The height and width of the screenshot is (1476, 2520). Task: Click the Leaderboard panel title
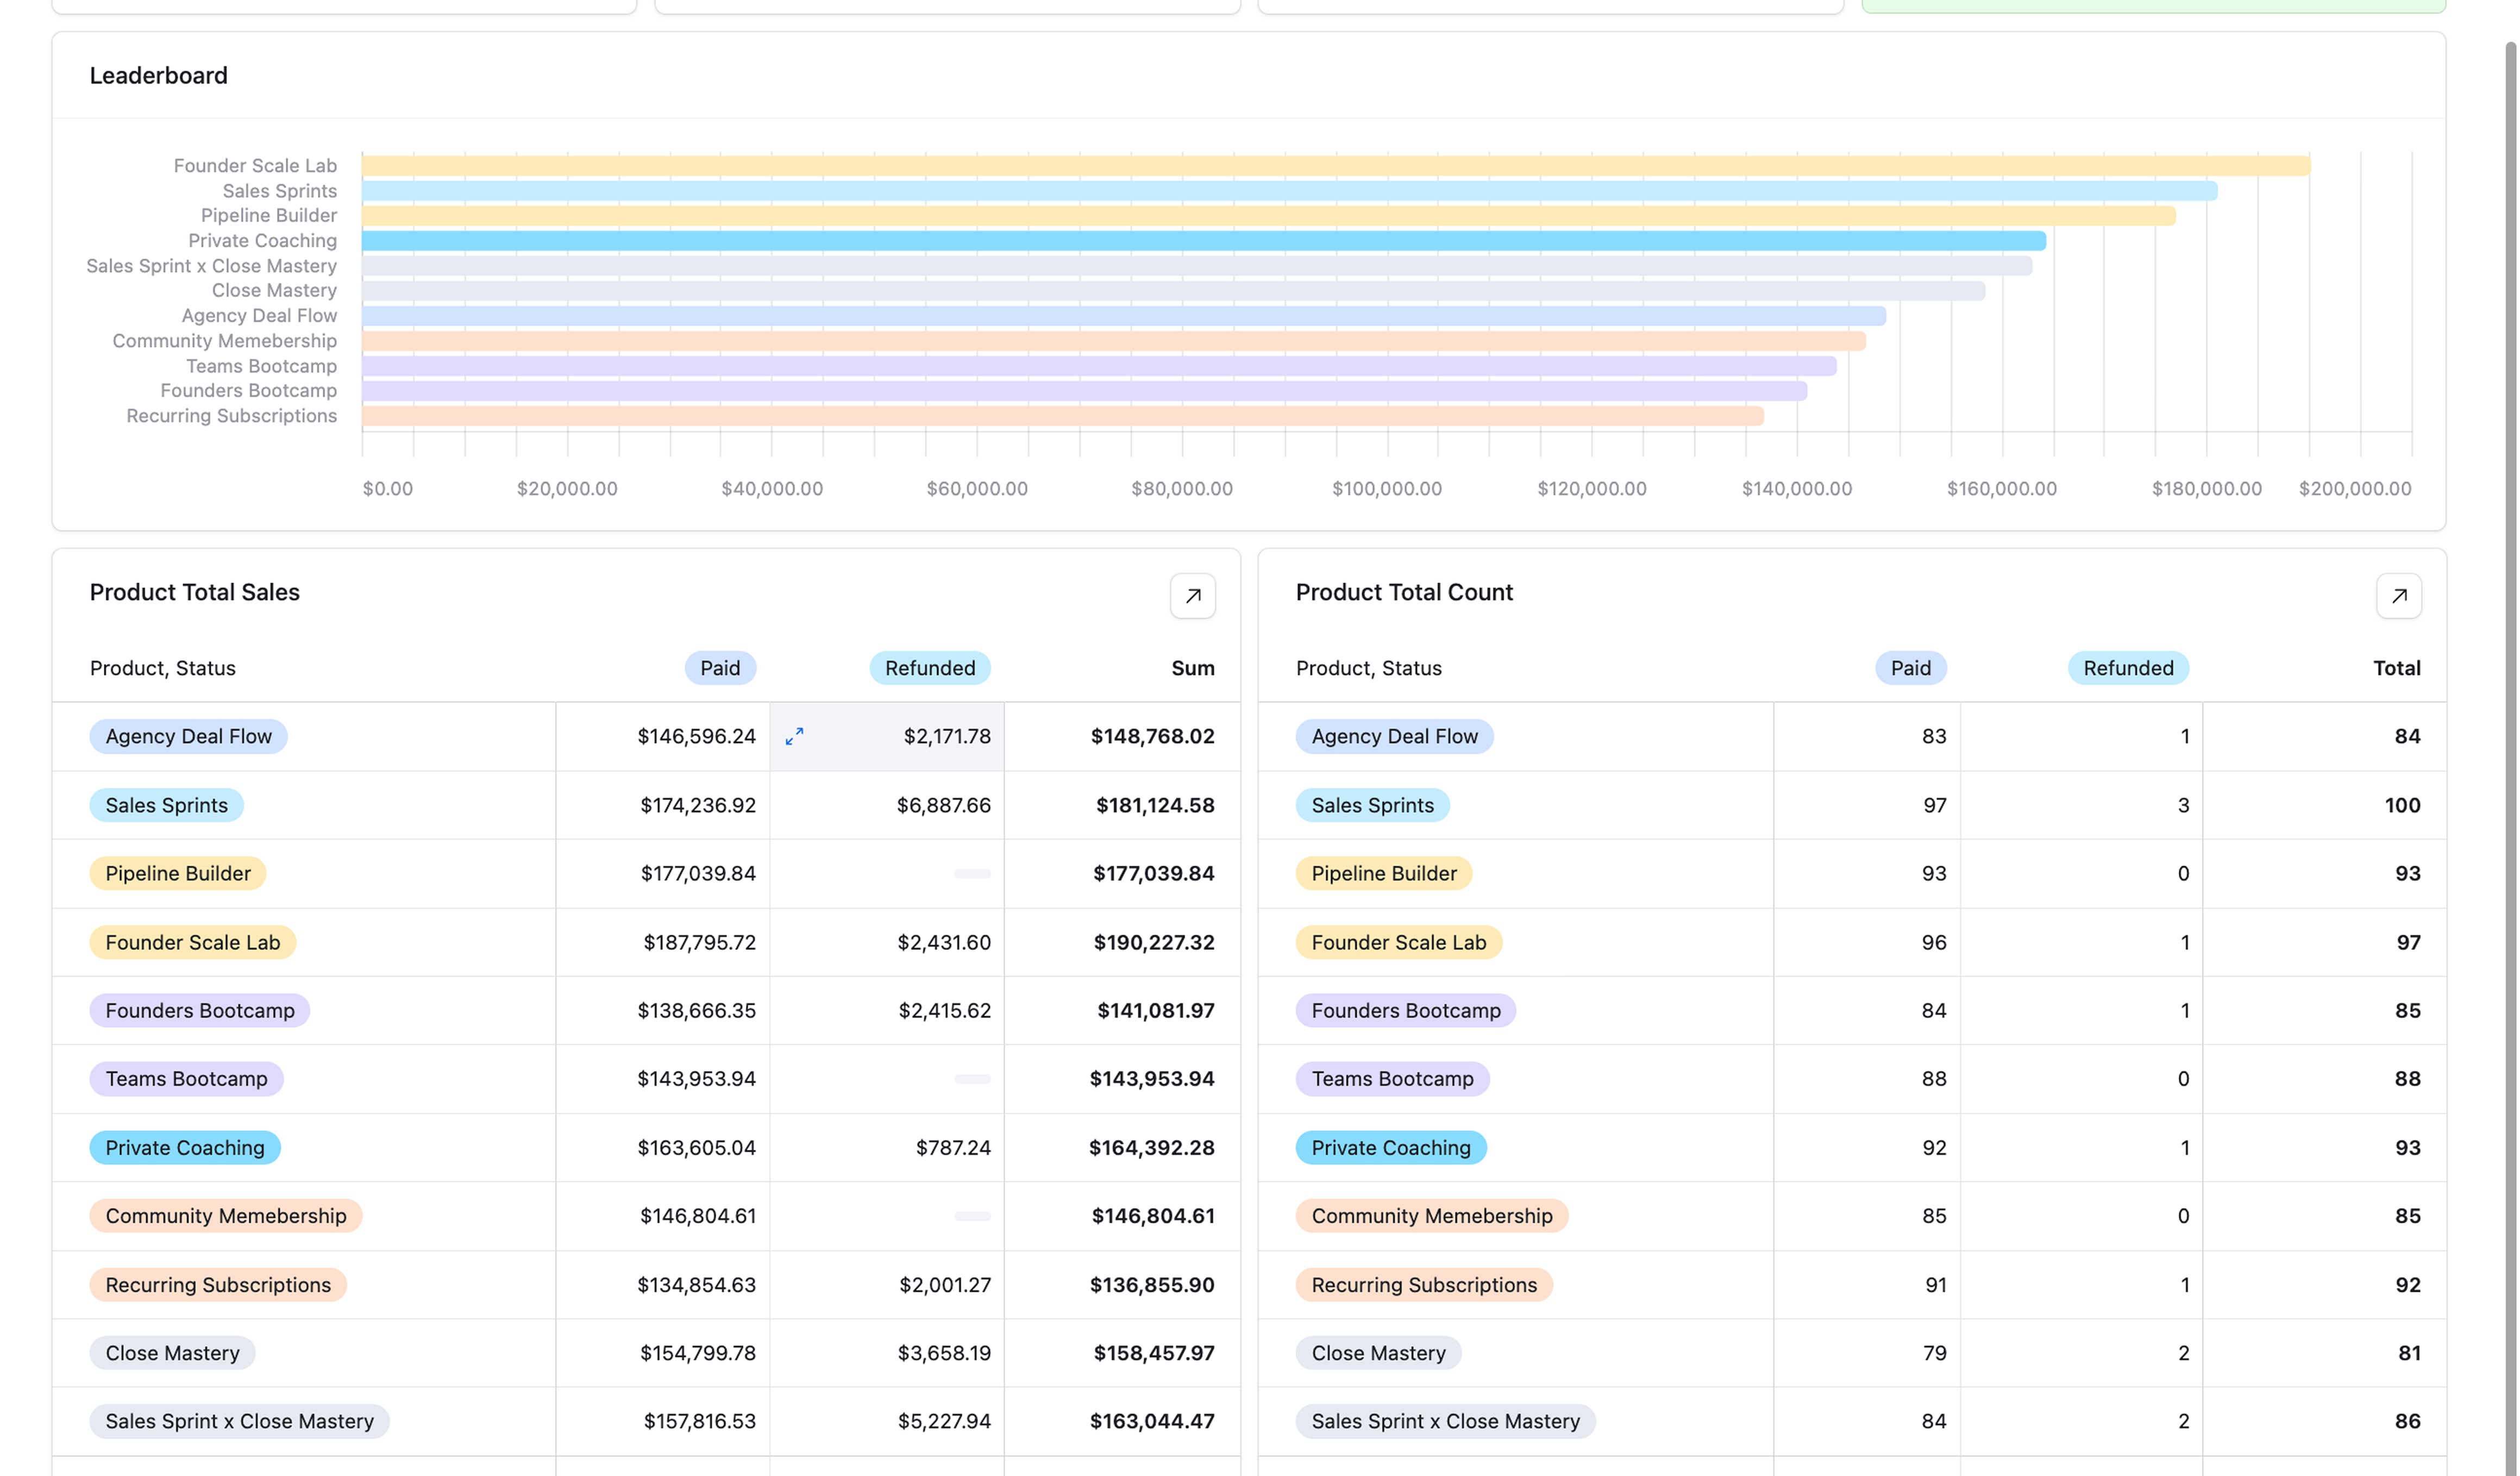tap(158, 75)
